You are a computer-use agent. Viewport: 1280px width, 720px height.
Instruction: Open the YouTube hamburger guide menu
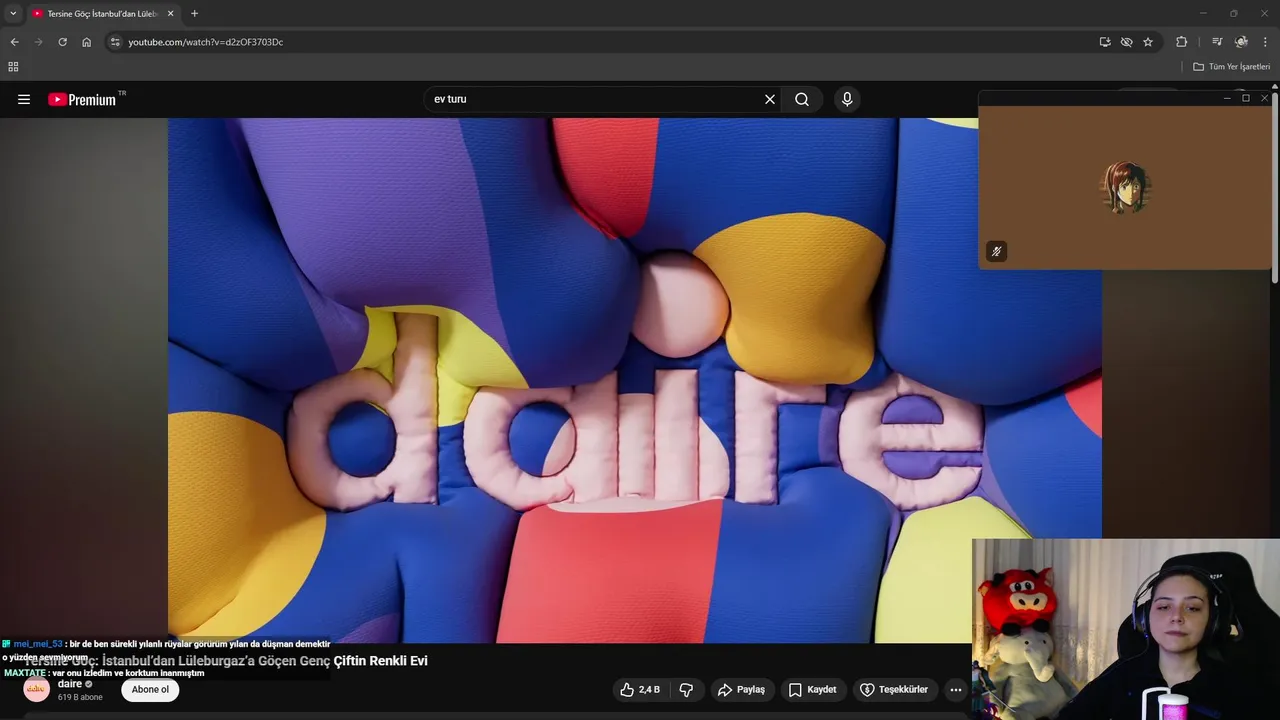coord(24,99)
